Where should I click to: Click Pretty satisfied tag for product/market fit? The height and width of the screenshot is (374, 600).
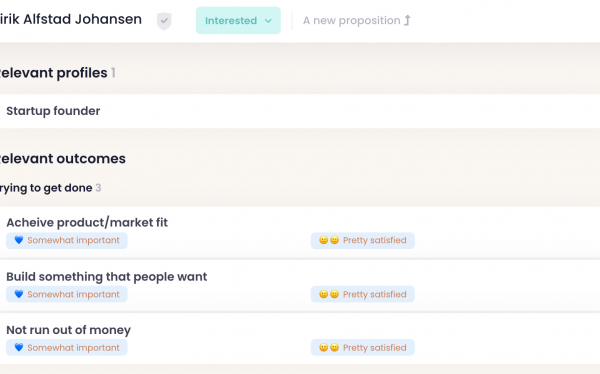[x=363, y=240]
